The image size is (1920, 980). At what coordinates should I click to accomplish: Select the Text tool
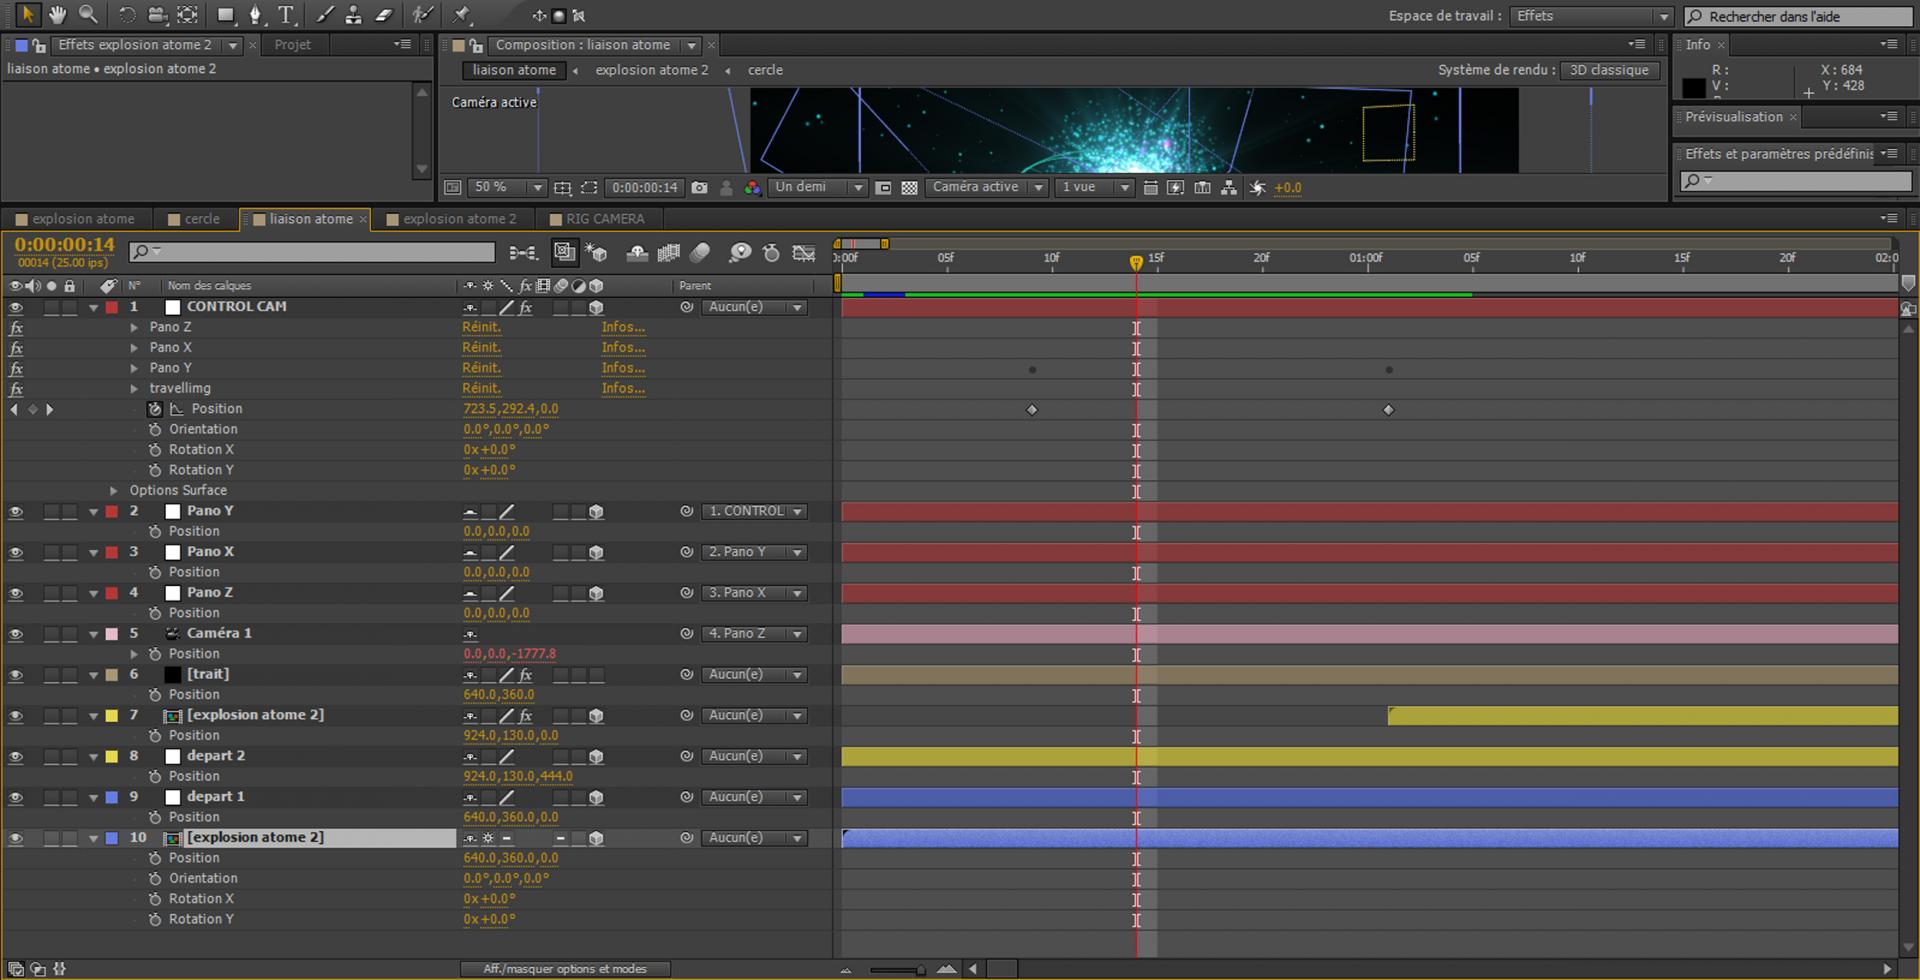tap(286, 15)
